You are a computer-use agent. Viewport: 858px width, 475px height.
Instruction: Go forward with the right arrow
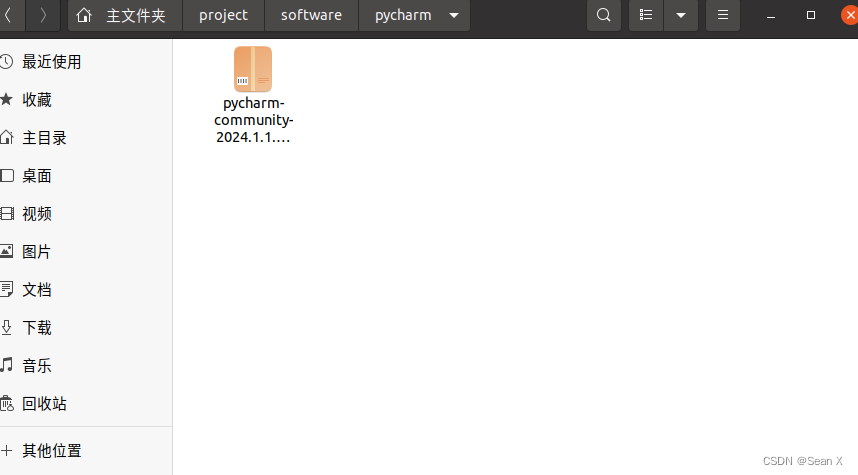(43, 15)
